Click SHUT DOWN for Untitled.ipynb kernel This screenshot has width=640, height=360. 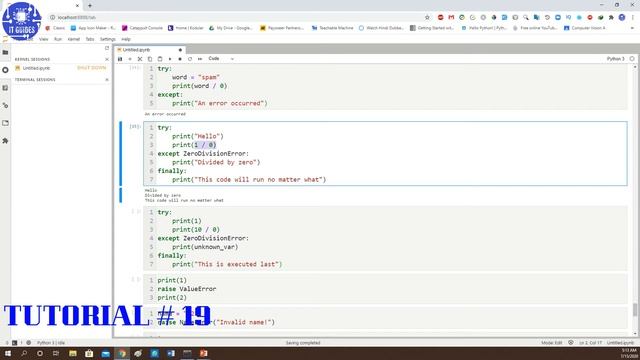coord(91,68)
